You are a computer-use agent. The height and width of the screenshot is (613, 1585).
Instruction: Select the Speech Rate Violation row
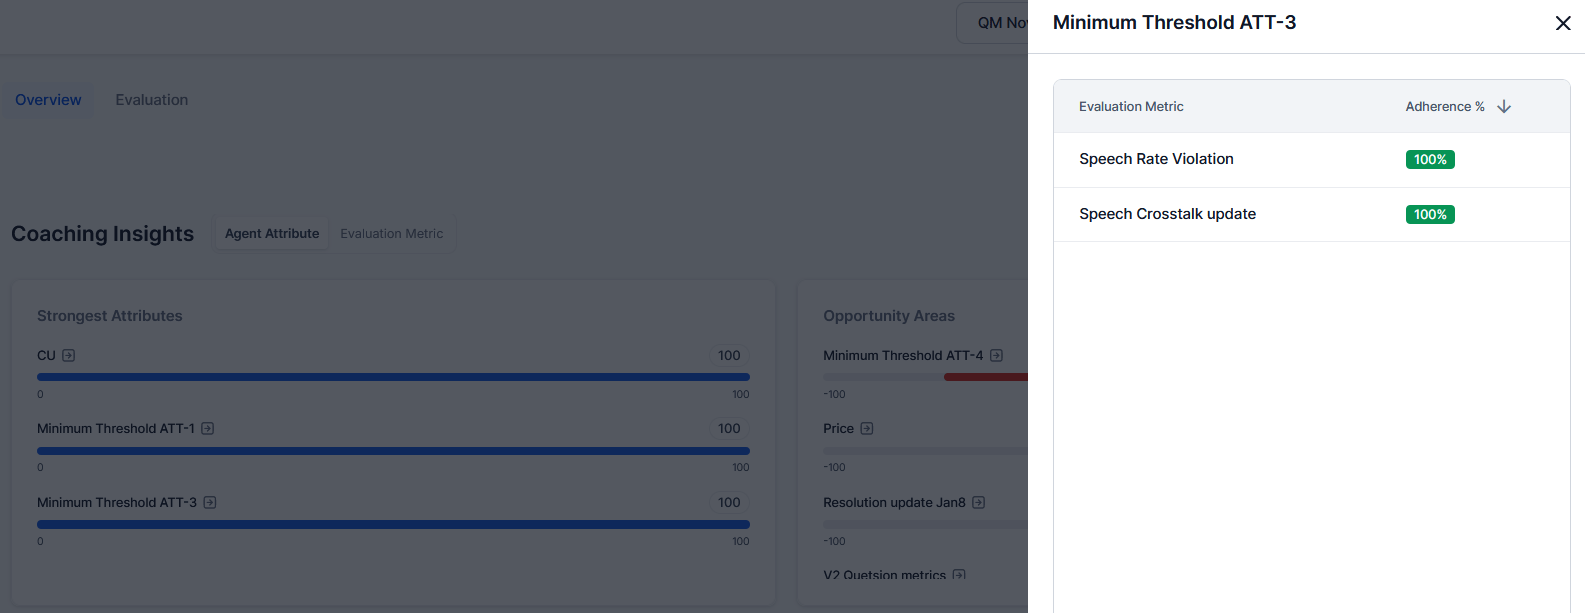point(1312,160)
